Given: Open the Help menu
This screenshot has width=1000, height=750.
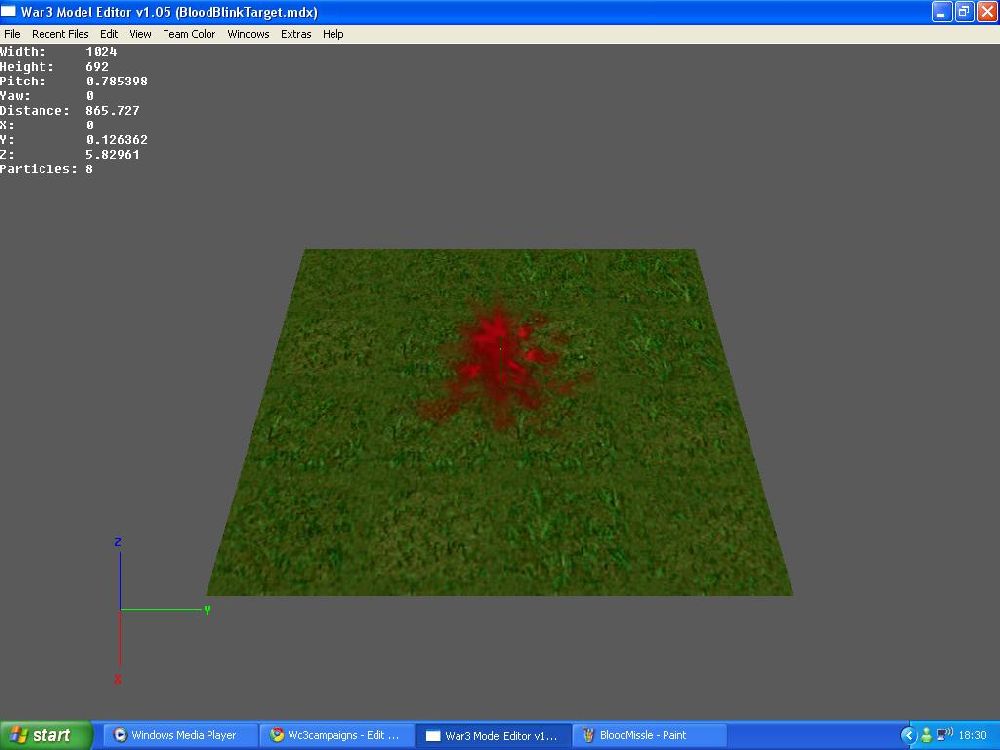Looking at the screenshot, I should [333, 34].
